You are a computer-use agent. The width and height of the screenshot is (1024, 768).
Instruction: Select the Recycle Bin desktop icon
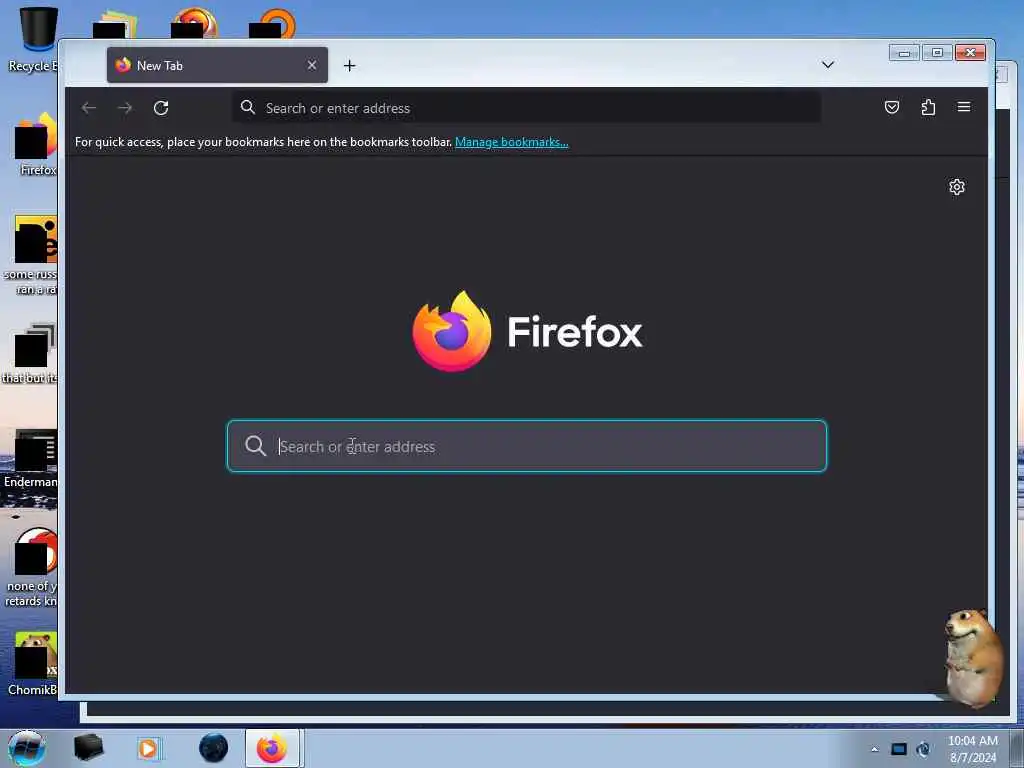(x=33, y=39)
